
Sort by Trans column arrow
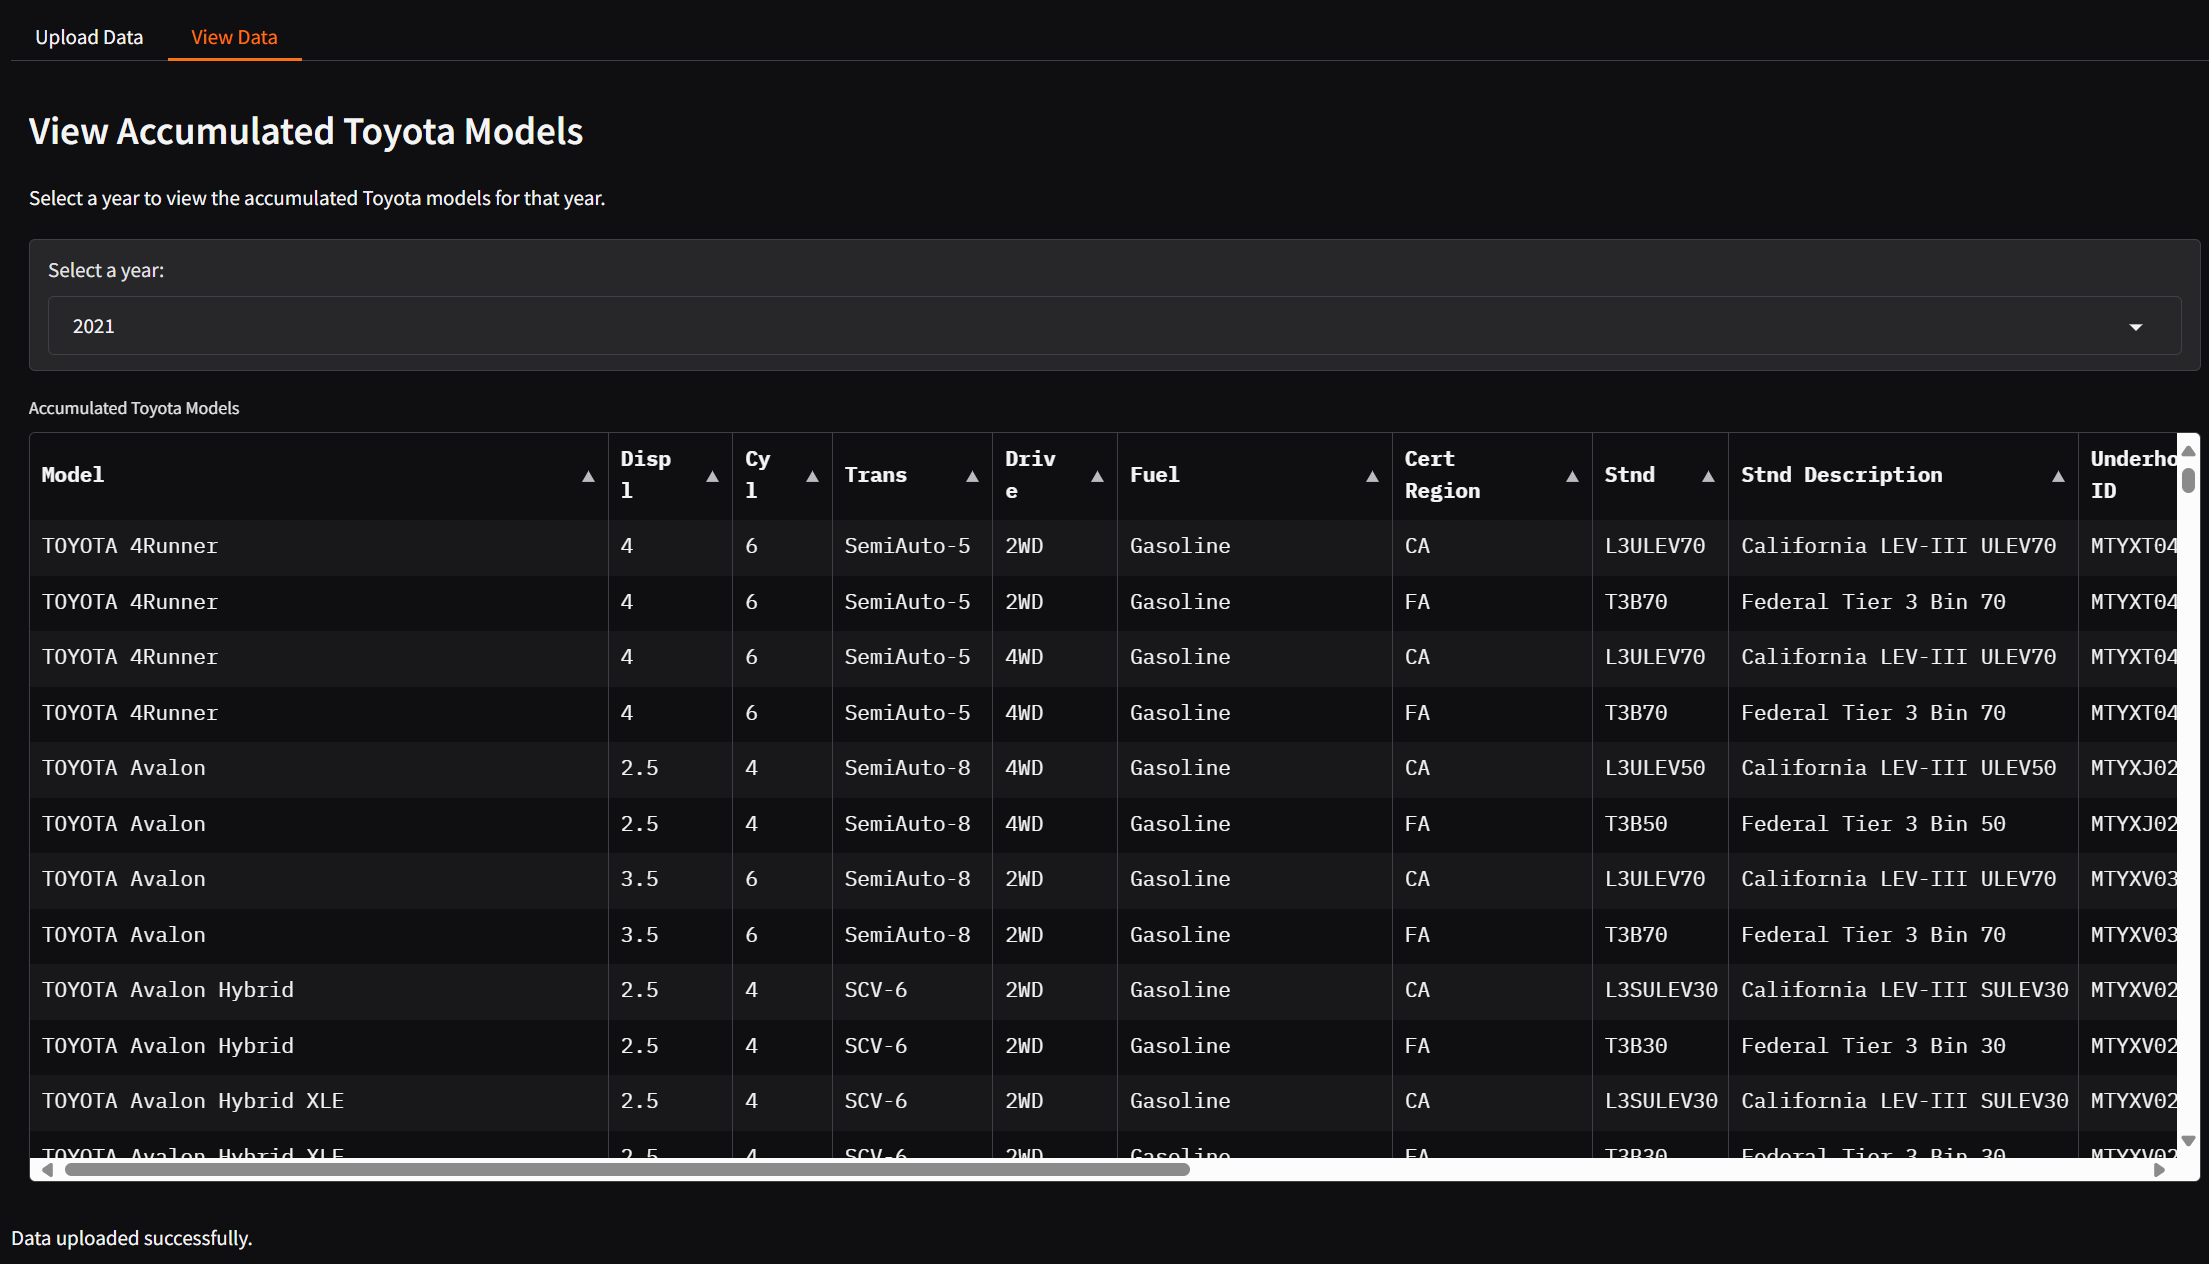point(972,477)
